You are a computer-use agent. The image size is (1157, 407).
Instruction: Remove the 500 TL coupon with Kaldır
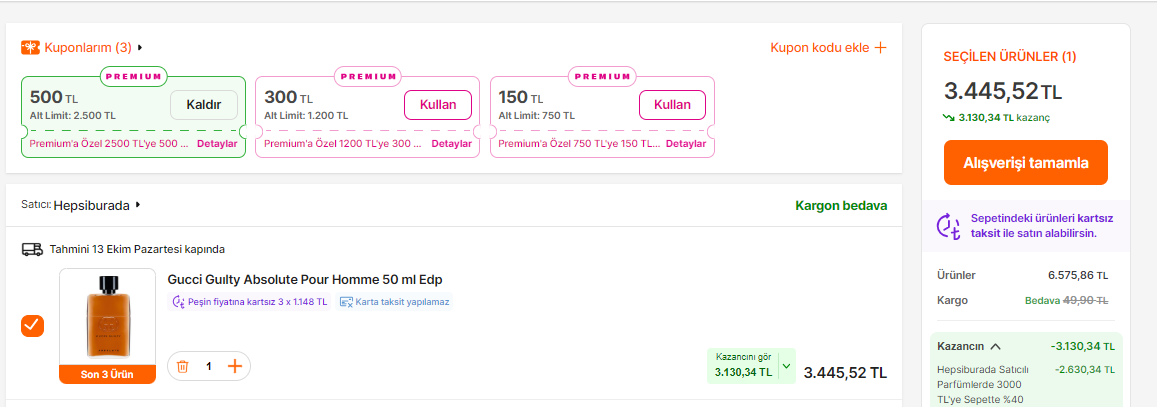[203, 105]
